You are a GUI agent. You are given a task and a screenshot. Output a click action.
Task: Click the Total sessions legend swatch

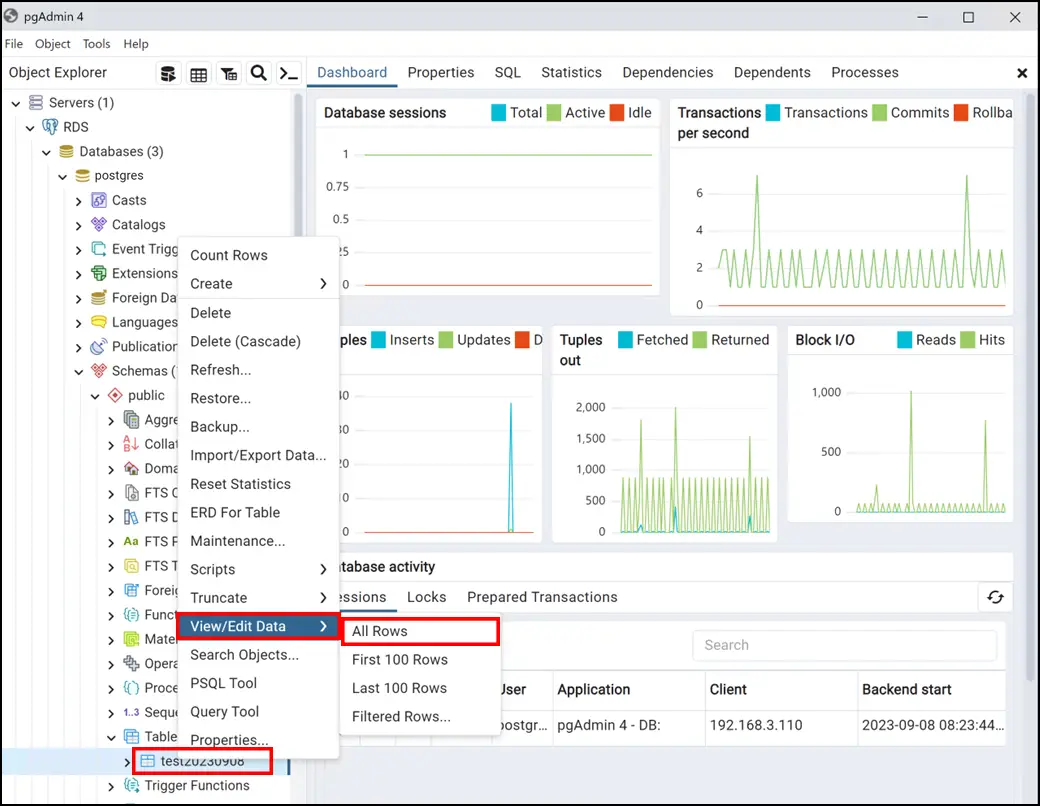tap(498, 113)
